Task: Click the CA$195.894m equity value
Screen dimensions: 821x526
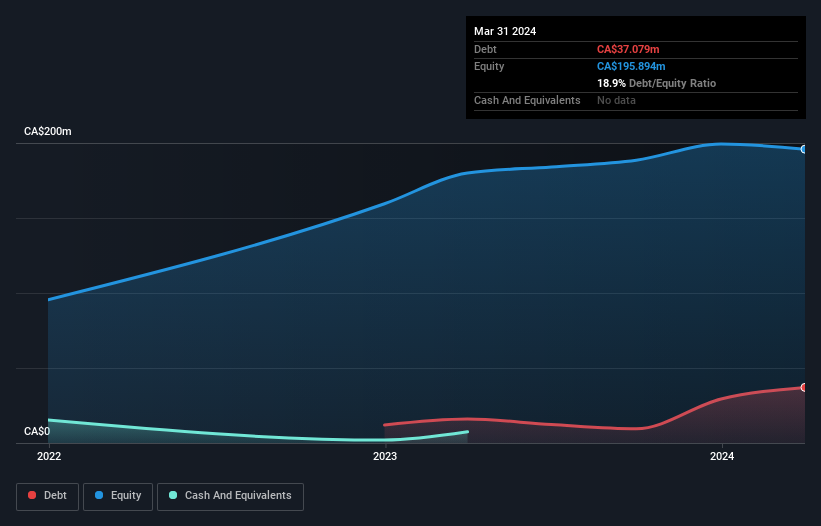Action: click(x=631, y=66)
